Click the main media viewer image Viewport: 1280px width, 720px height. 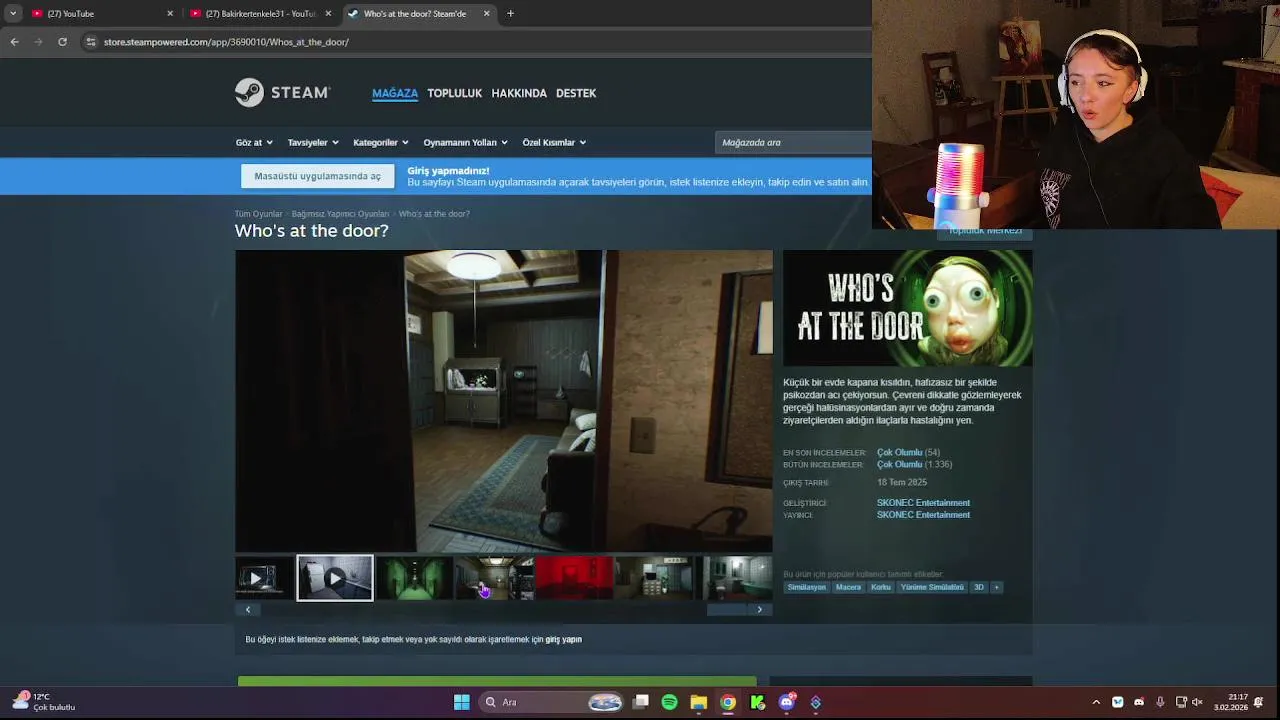[x=504, y=400]
